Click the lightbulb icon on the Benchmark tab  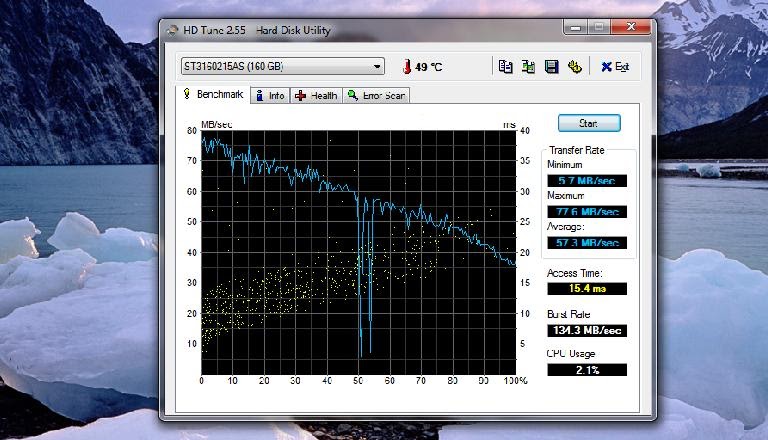pos(187,93)
